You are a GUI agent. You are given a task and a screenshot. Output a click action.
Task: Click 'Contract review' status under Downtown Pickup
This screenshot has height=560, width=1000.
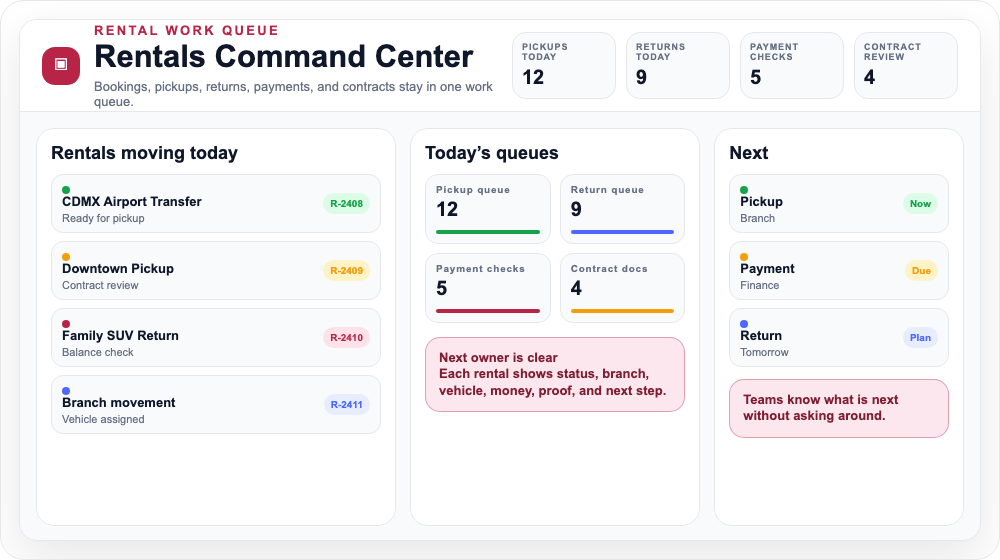pos(100,285)
